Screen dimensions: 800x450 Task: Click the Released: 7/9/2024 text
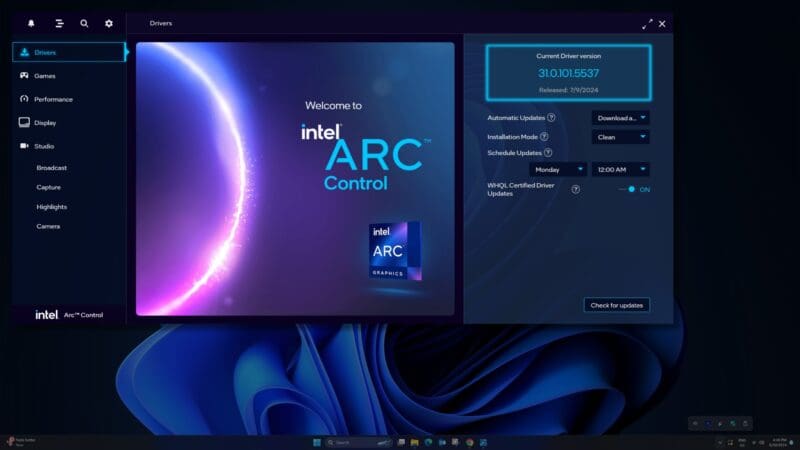click(568, 90)
